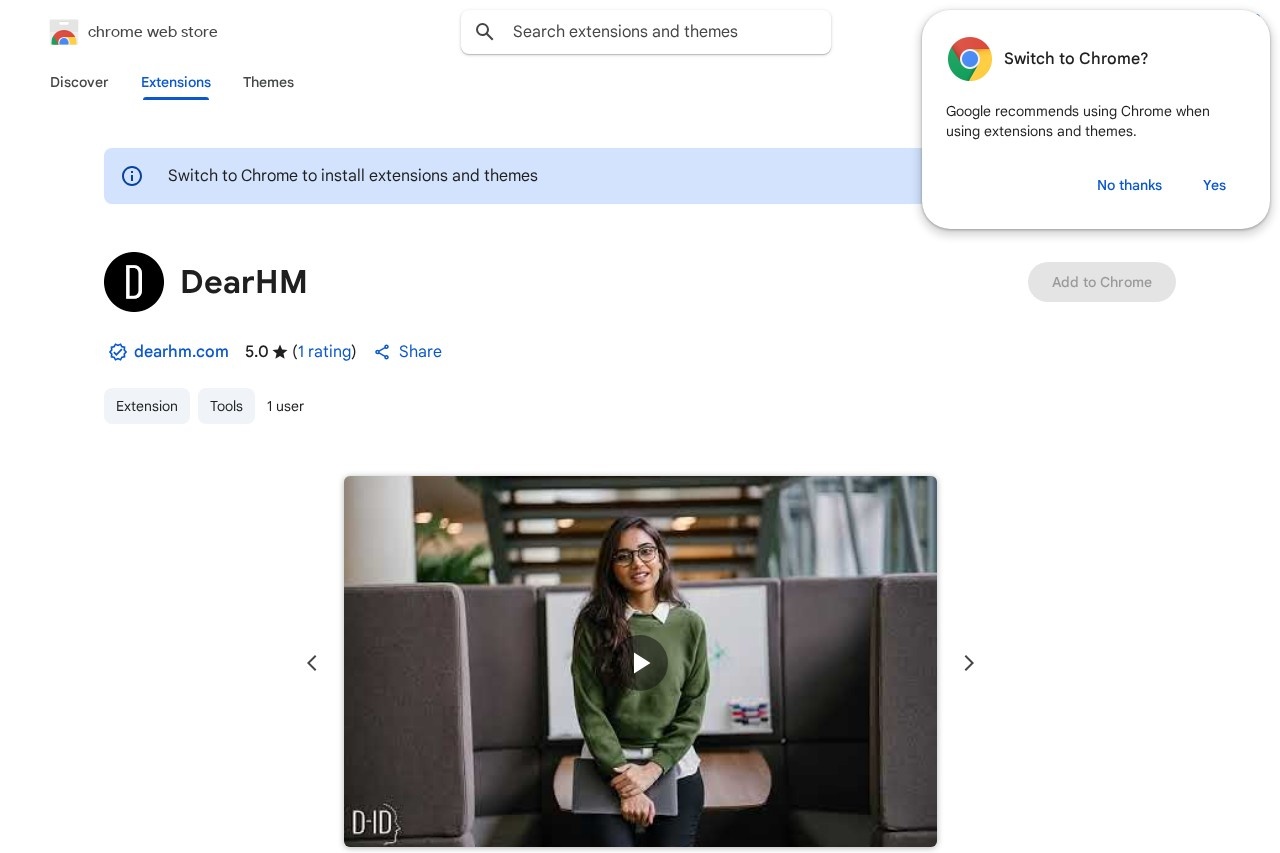Click the DearHM extension logo

[134, 282]
